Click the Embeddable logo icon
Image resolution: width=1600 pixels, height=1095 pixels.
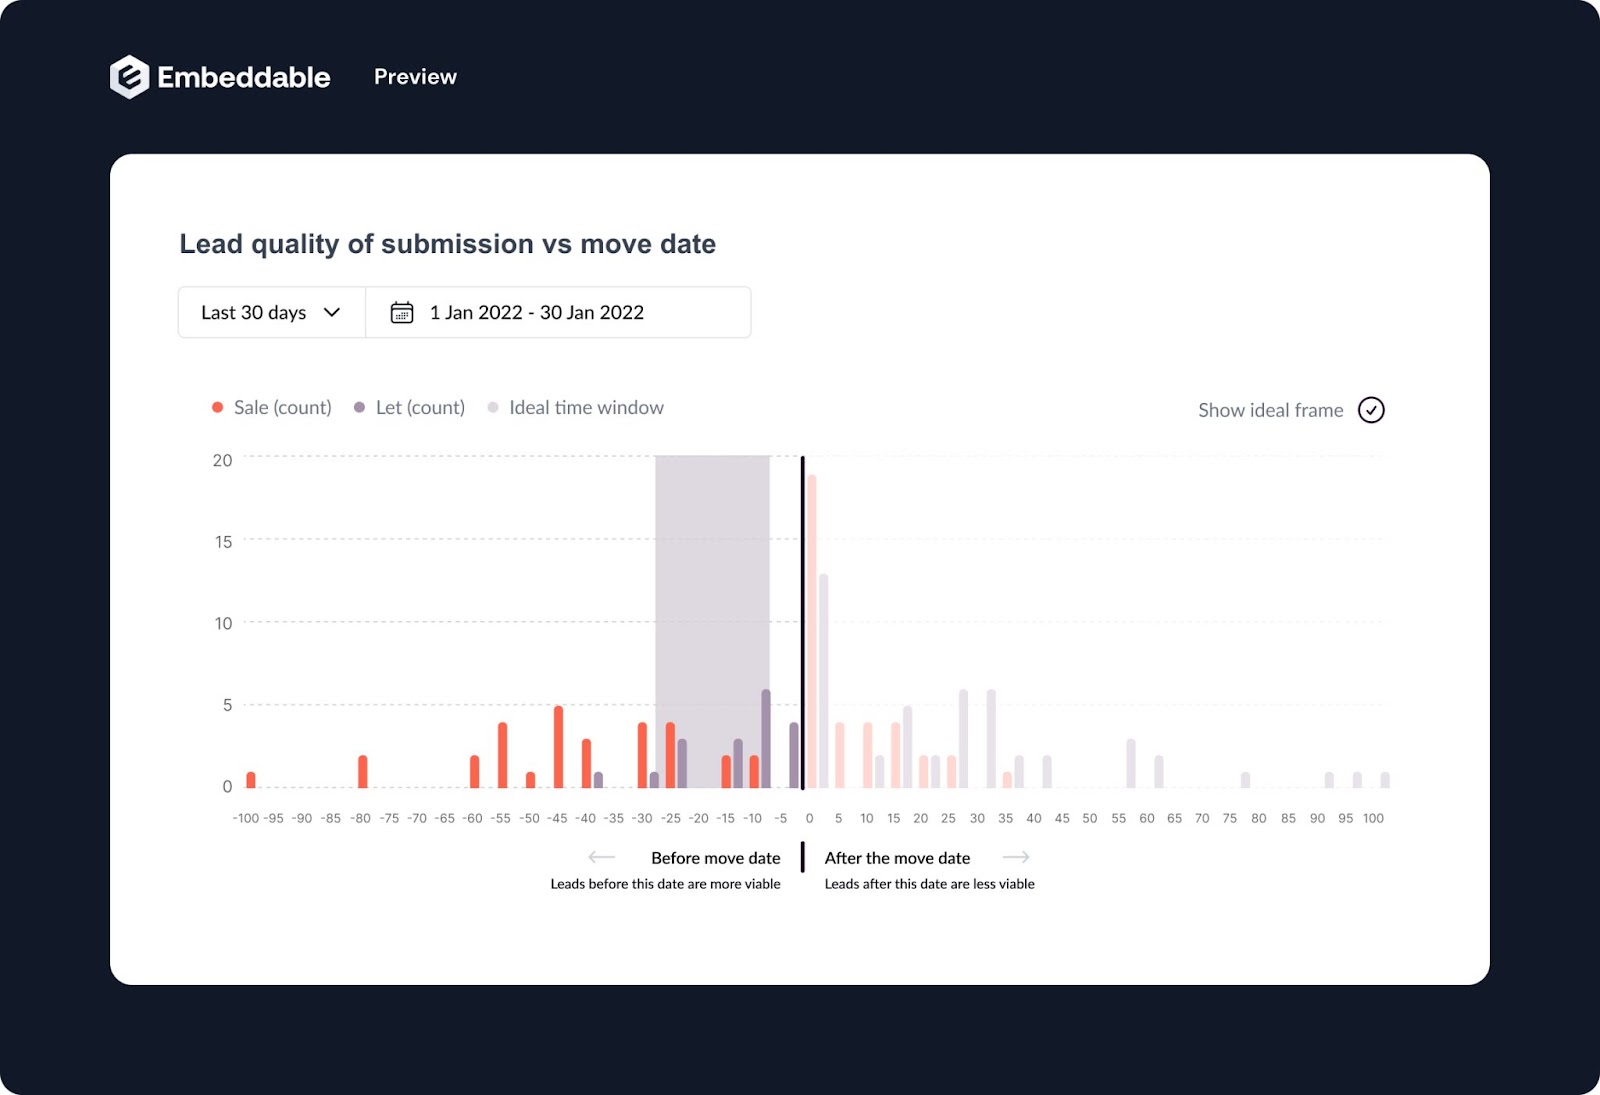(x=128, y=76)
